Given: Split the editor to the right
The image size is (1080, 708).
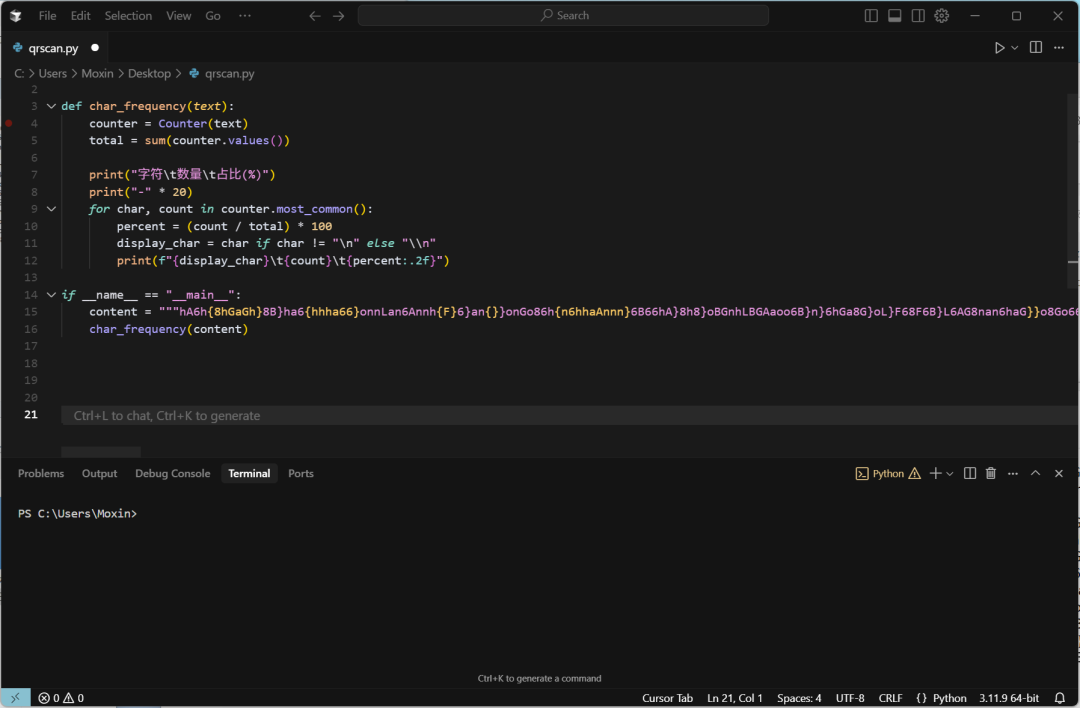Looking at the screenshot, I should (1035, 47).
